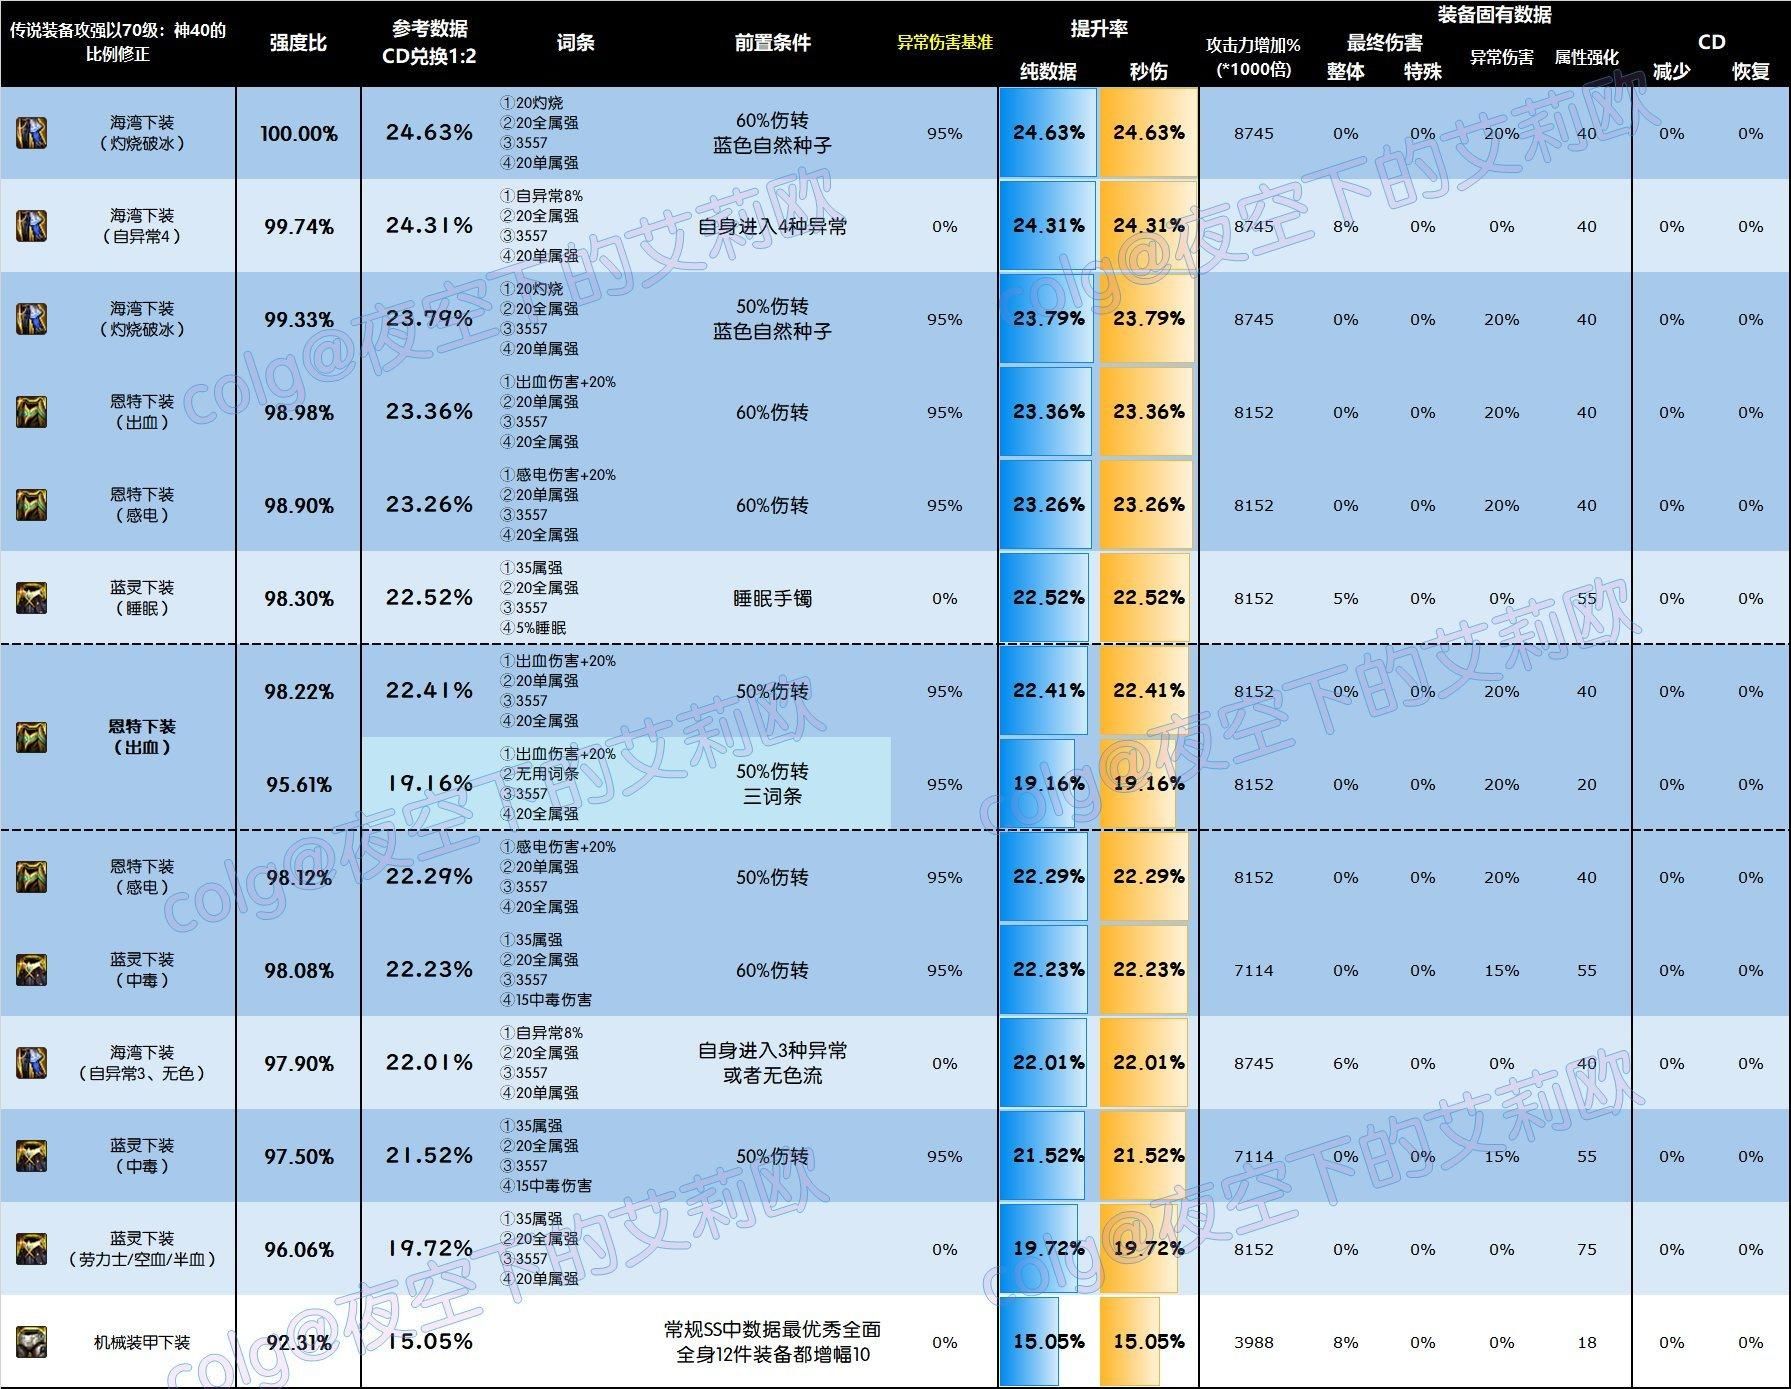1791x1389 pixels.
Task: Click the 提升率 header
Action: pyautogui.click(x=1099, y=29)
